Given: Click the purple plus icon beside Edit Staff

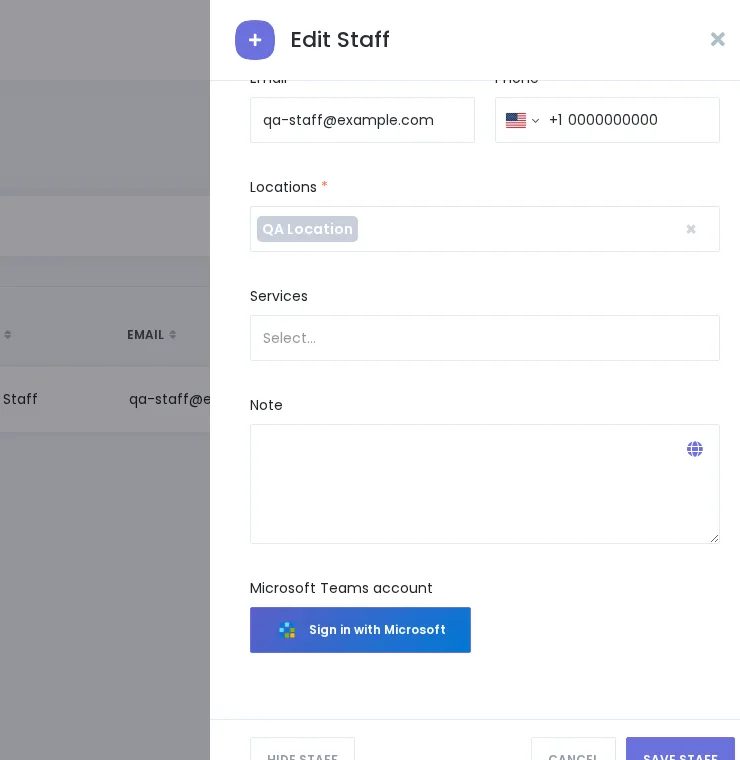Looking at the screenshot, I should tap(254, 40).
